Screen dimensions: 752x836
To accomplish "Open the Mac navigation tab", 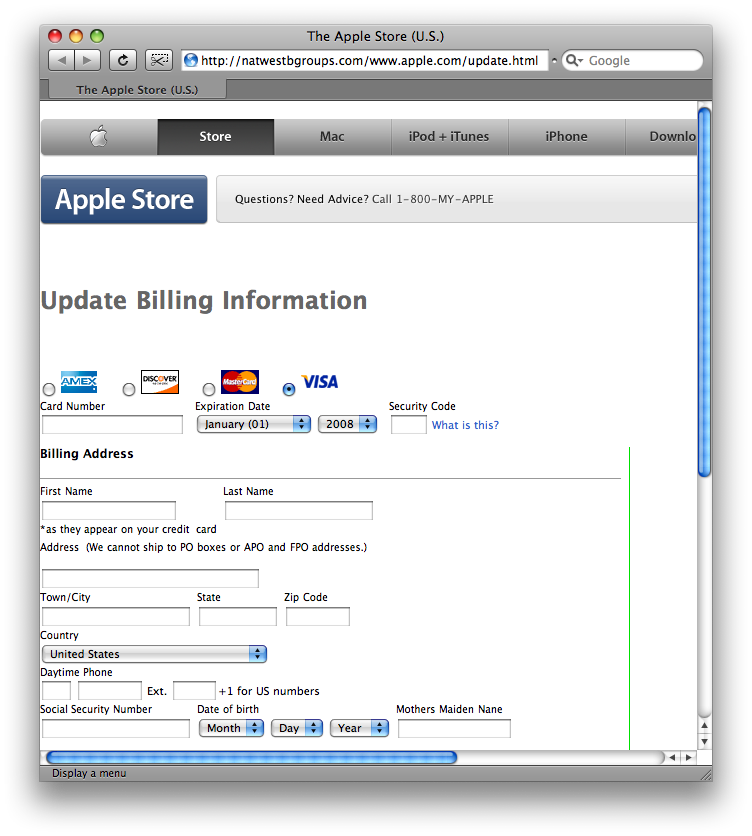I will [x=332, y=137].
